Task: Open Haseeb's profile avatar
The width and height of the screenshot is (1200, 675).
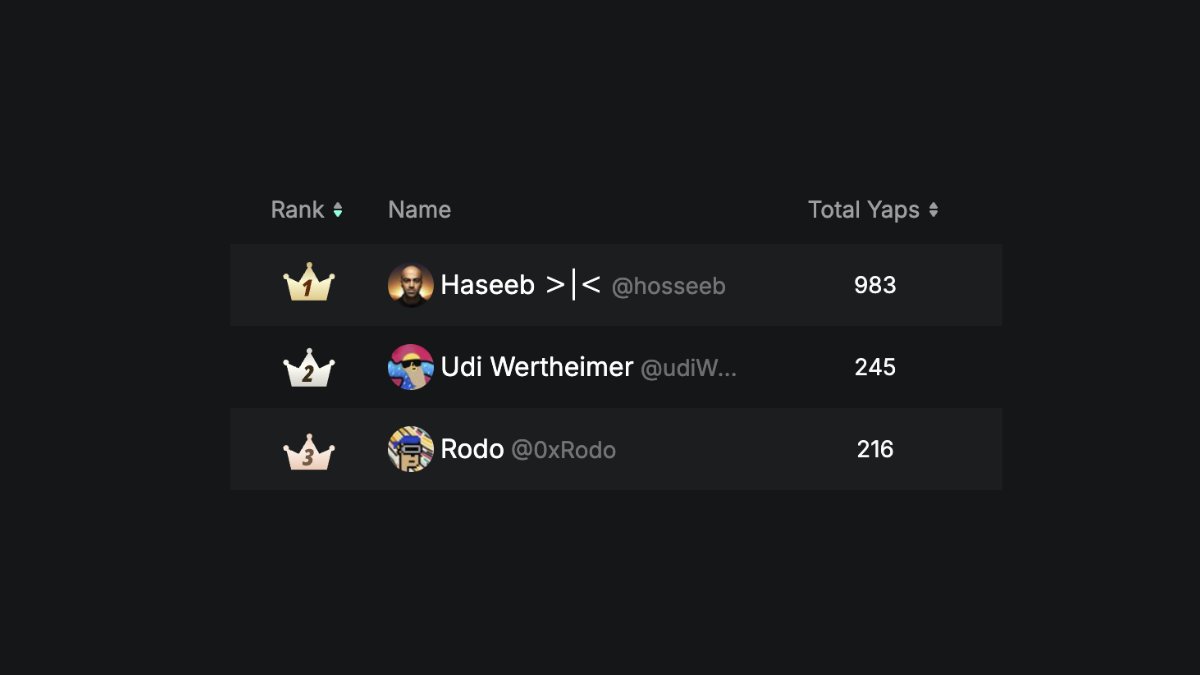Action: [x=411, y=285]
